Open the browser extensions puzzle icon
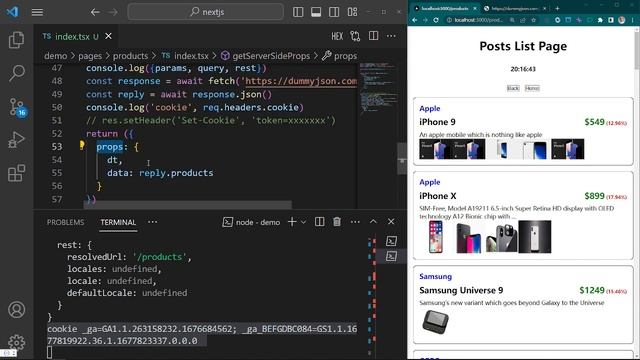 point(600,20)
